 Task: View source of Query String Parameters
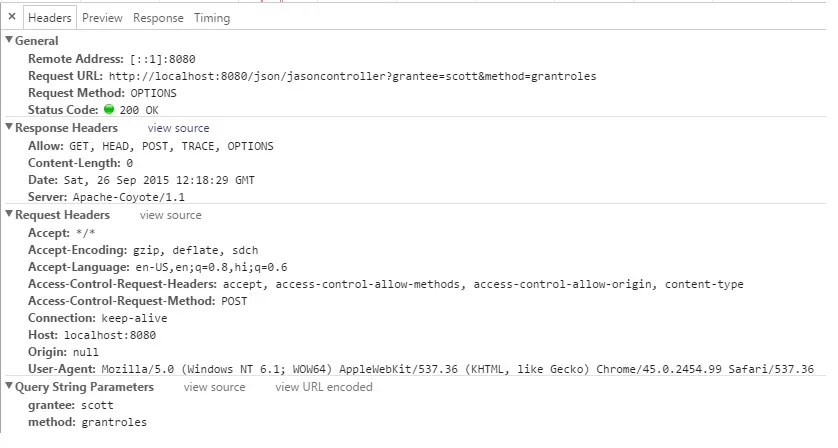(x=214, y=387)
